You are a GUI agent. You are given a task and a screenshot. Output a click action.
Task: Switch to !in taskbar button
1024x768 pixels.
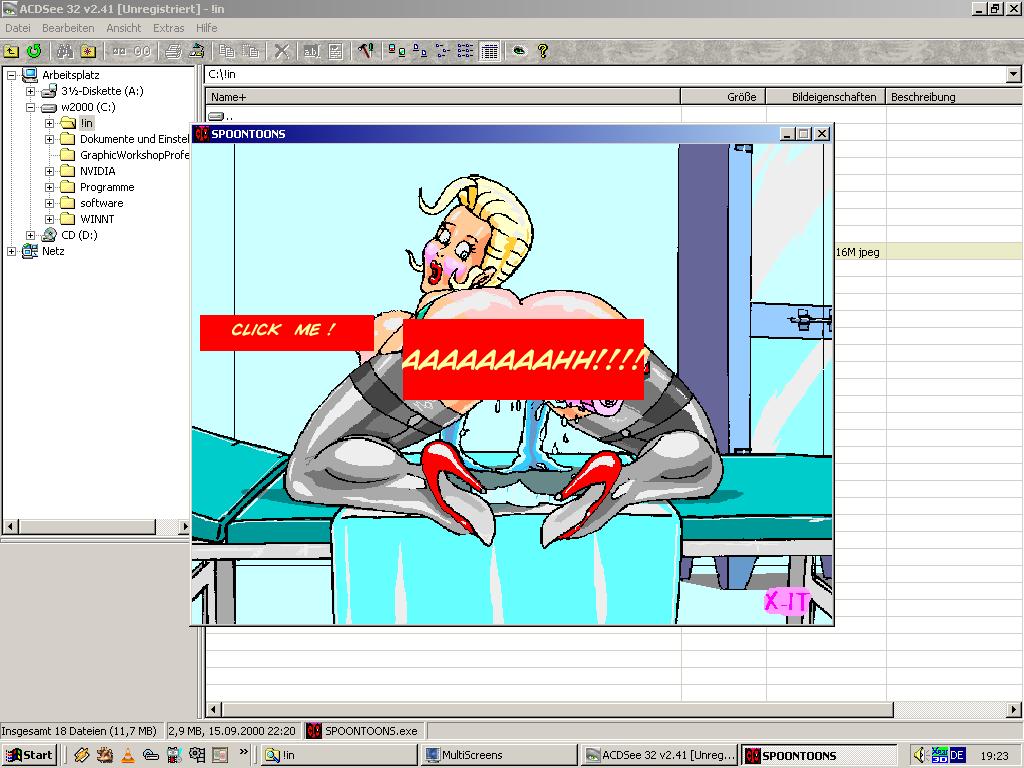click(339, 755)
